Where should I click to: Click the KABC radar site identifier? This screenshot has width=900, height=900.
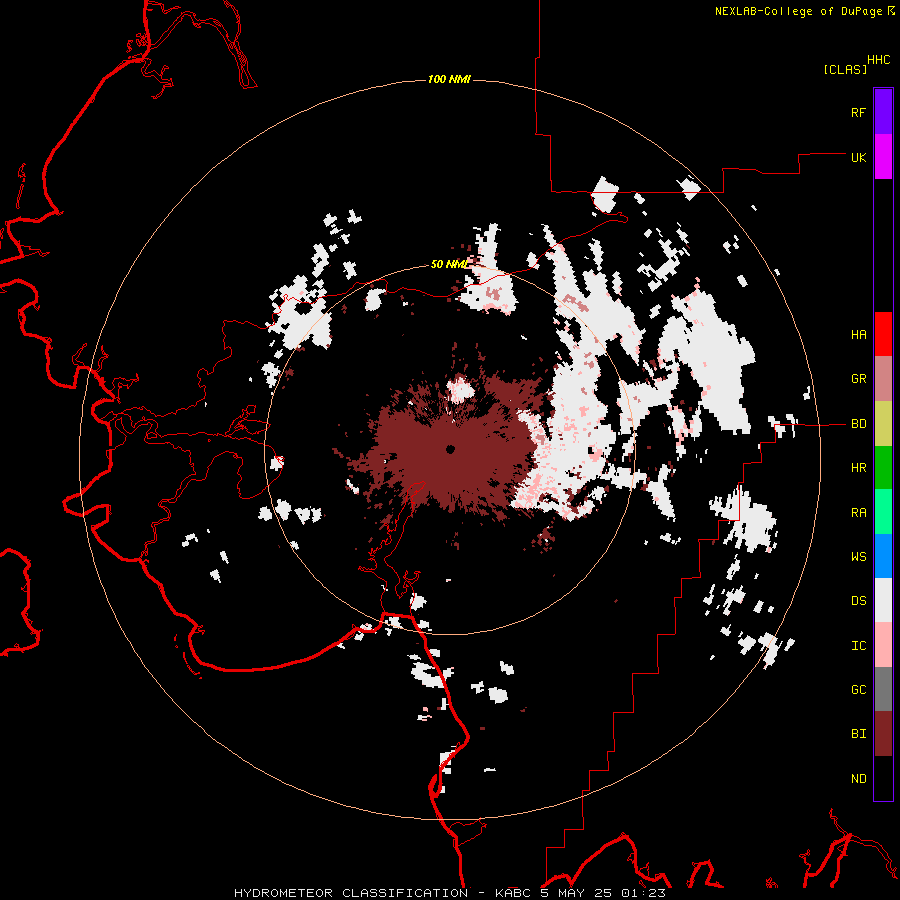tap(513, 893)
